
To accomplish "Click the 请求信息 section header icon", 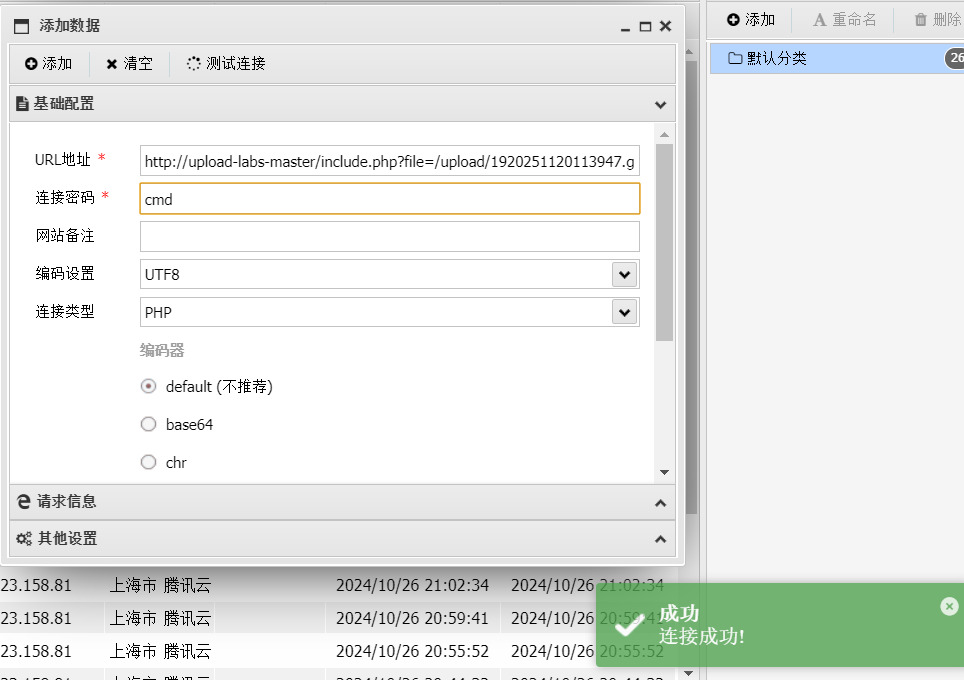I will [x=24, y=502].
